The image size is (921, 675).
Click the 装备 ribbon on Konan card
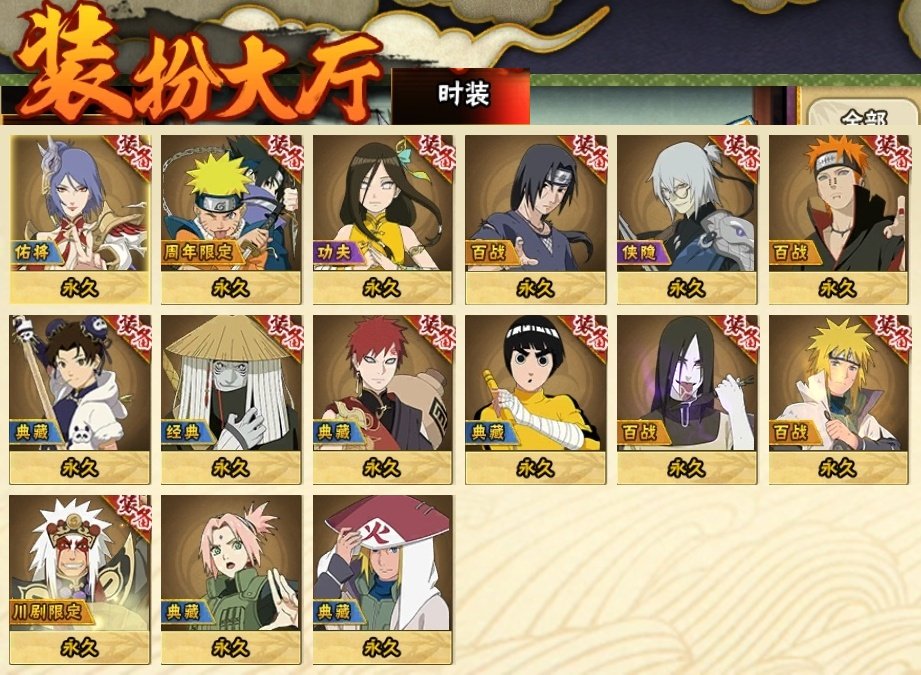coord(132,153)
